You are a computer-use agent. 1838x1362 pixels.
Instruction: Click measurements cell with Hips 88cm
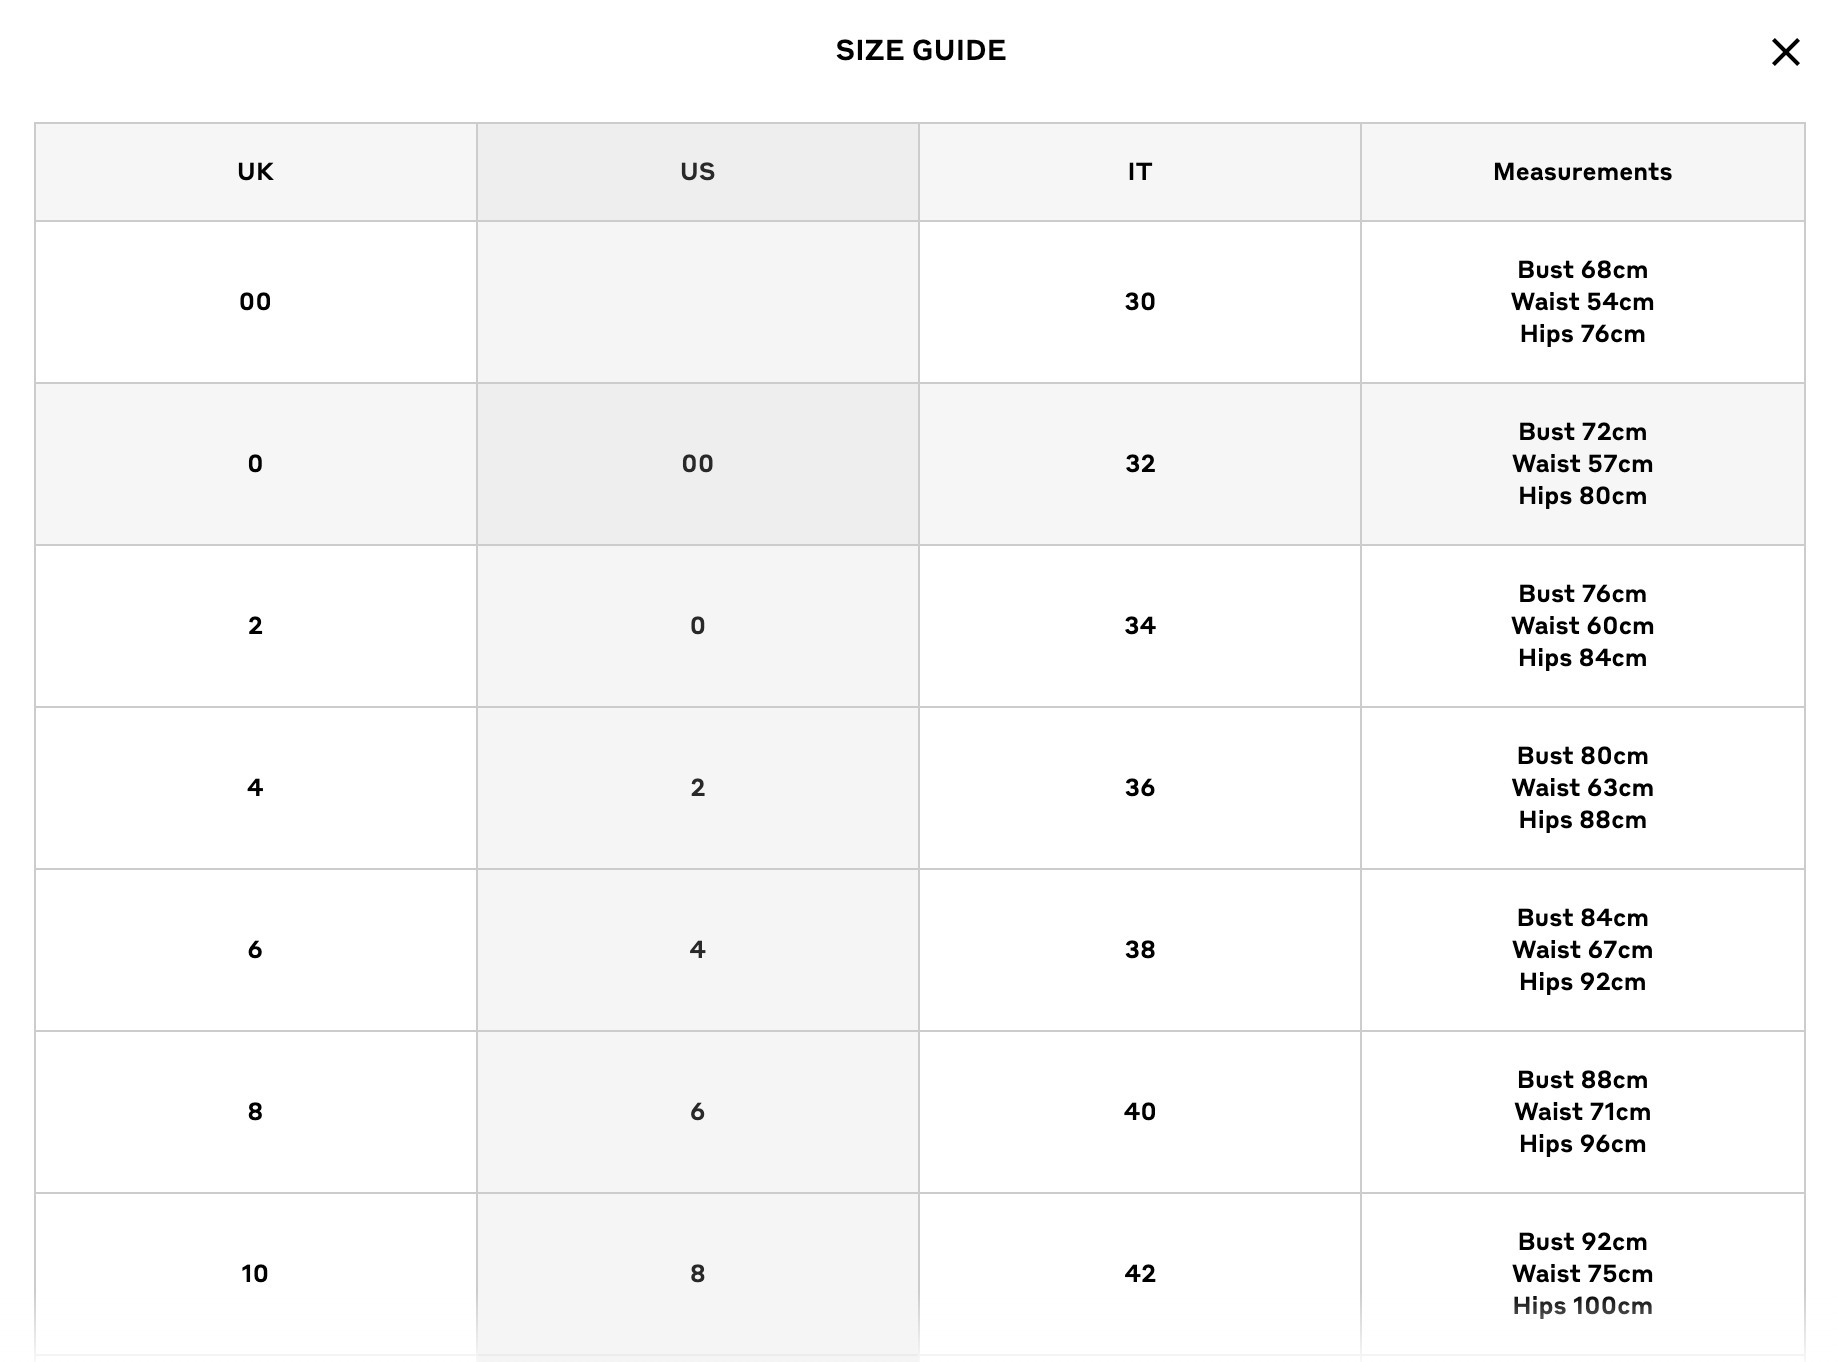pyautogui.click(x=1583, y=788)
